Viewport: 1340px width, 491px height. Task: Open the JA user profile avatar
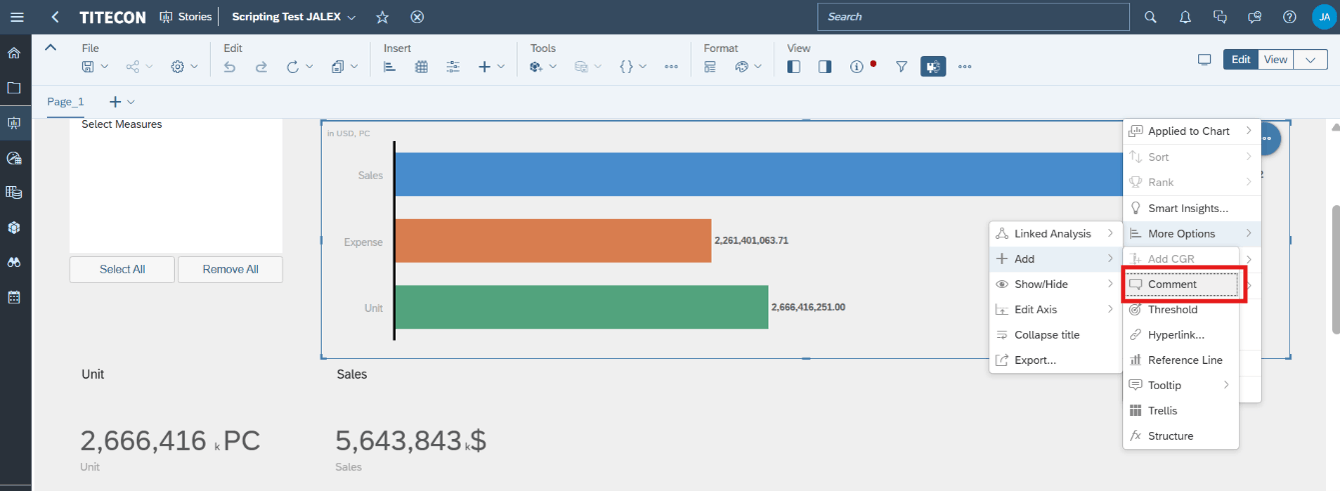[x=1324, y=17]
